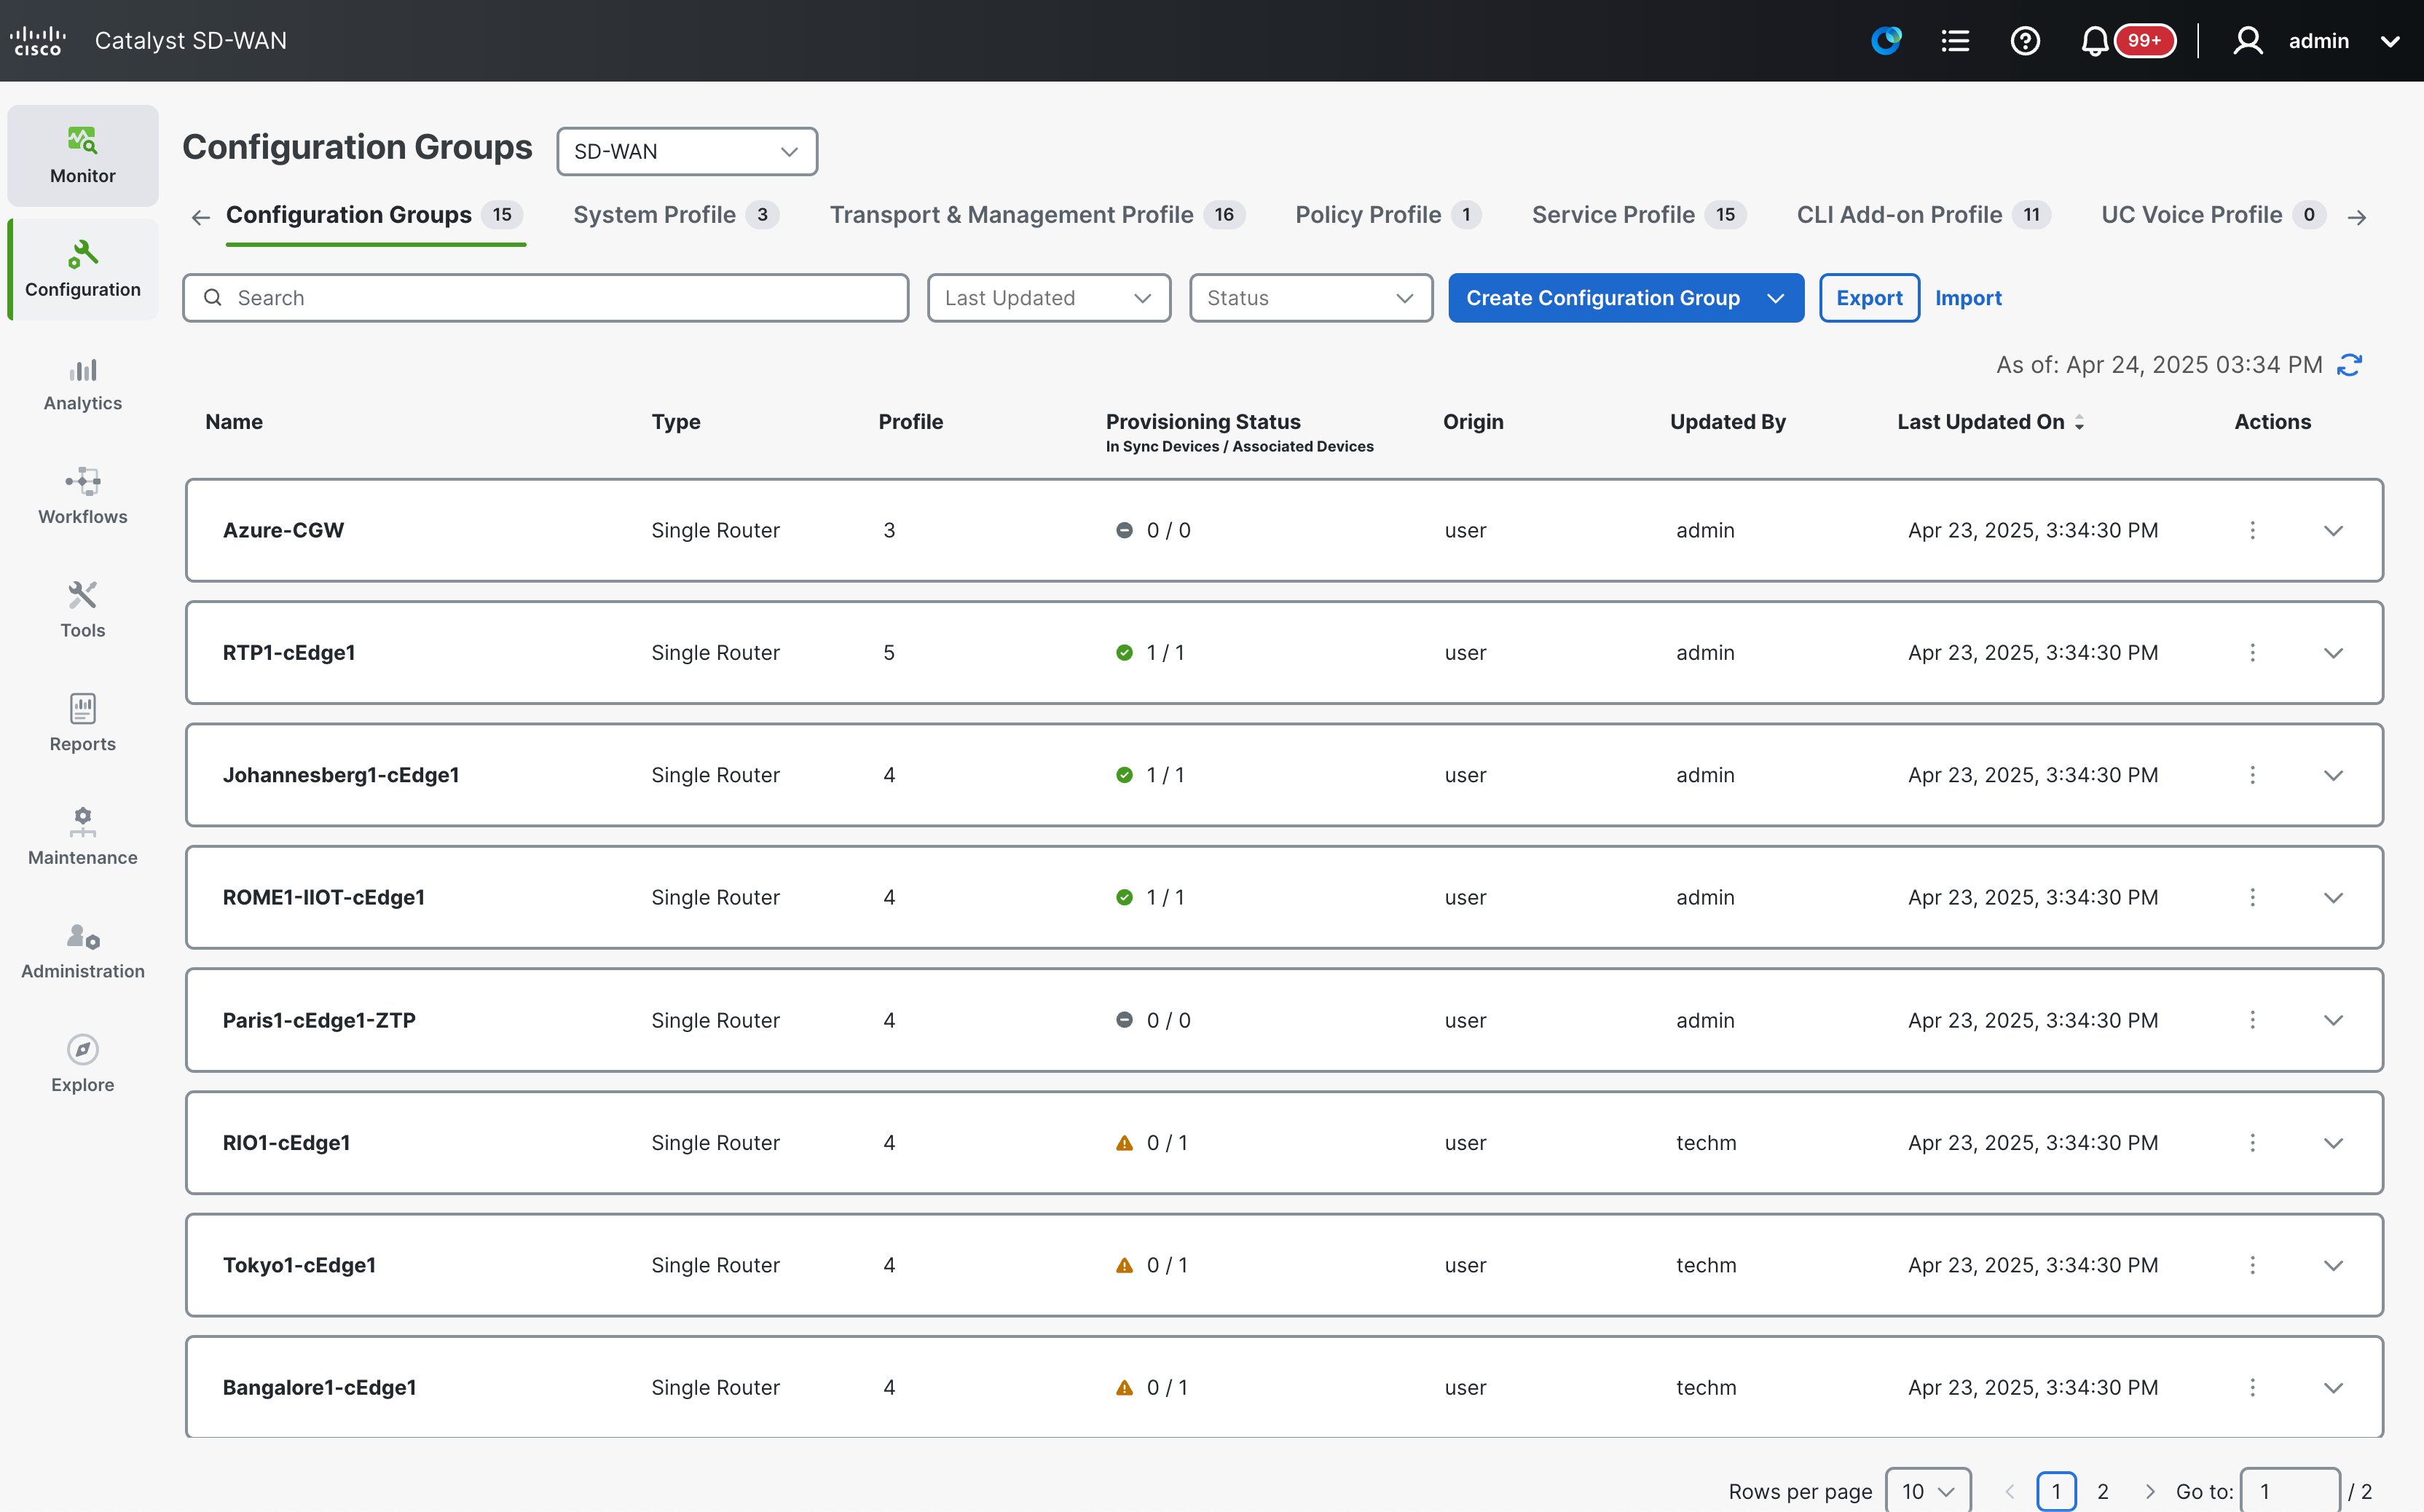Click the Name column header
Screen dimensions: 2424x1512
(x=234, y=422)
